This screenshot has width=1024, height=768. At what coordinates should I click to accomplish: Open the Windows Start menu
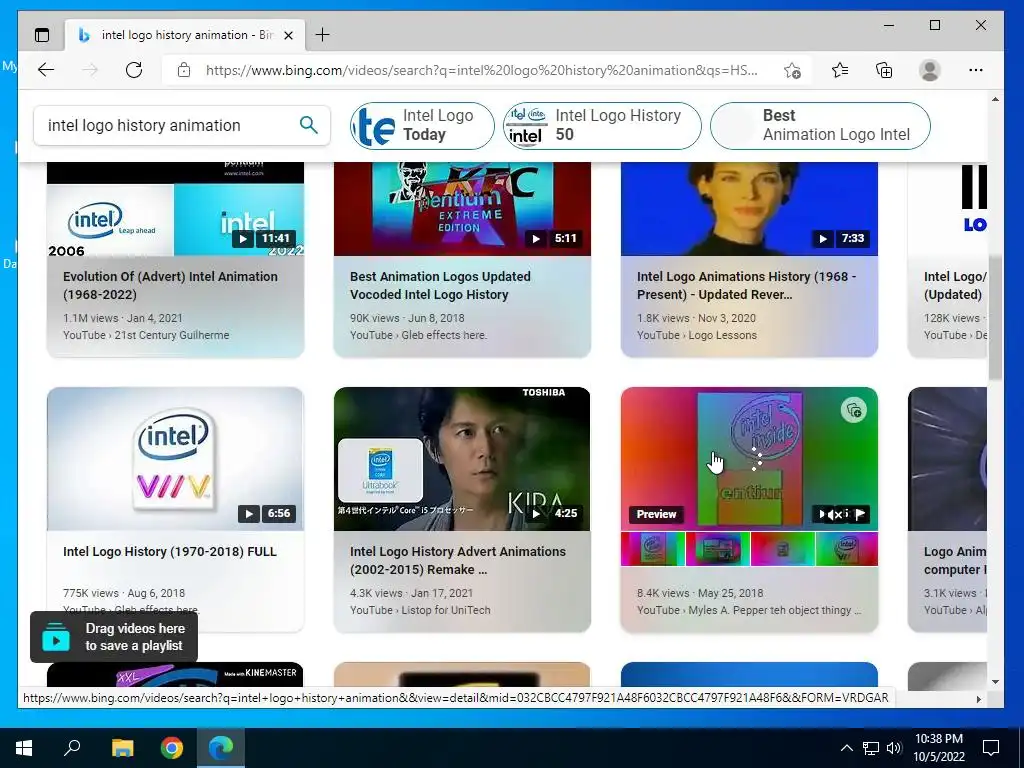pyautogui.click(x=24, y=748)
